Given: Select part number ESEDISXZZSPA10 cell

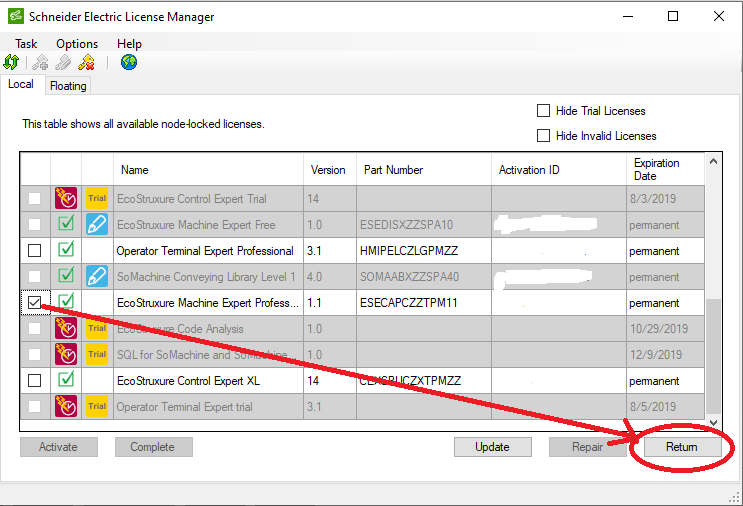Looking at the screenshot, I should click(424, 224).
